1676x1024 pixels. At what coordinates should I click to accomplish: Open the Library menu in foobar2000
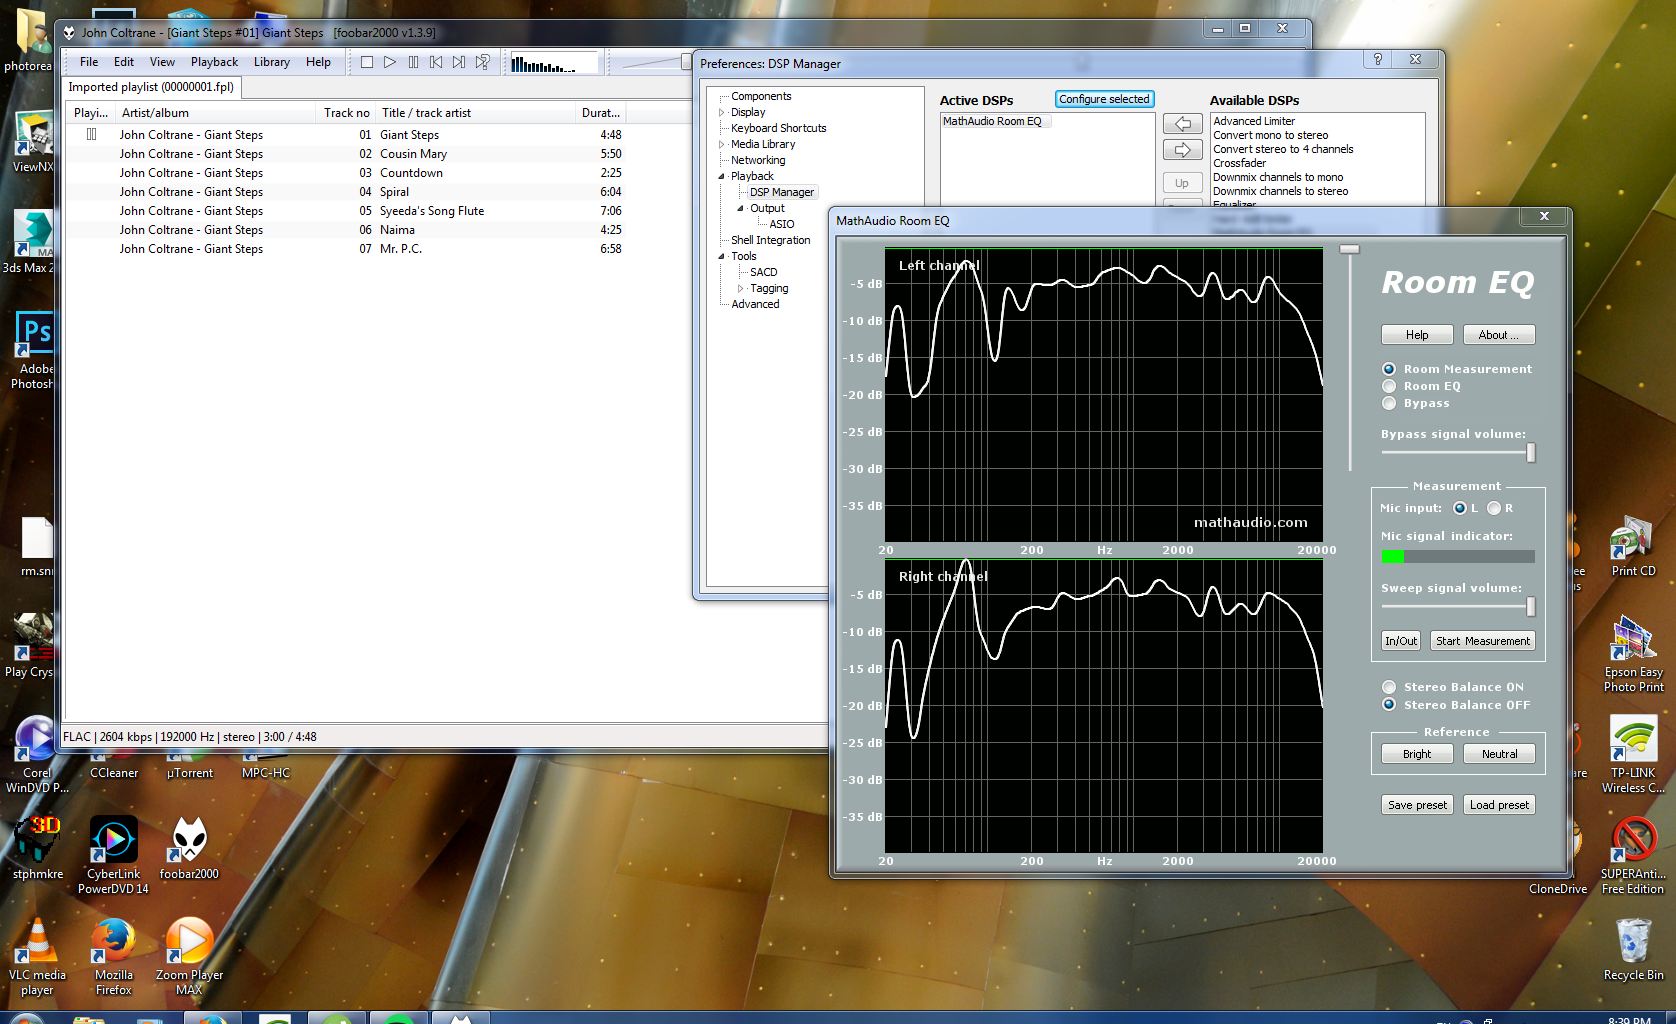271,62
